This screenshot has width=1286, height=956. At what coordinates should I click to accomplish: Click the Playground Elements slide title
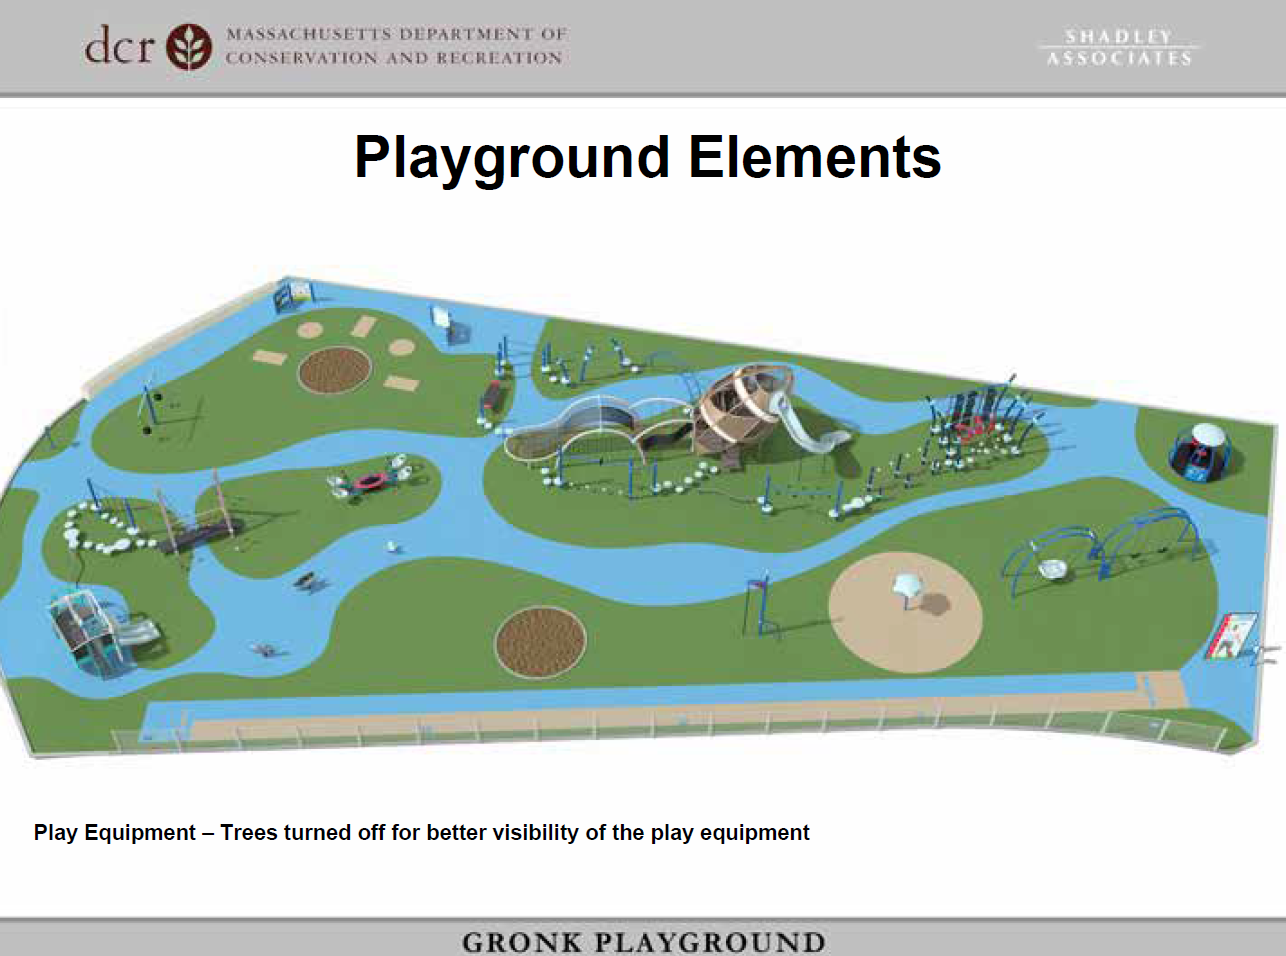coord(645,157)
